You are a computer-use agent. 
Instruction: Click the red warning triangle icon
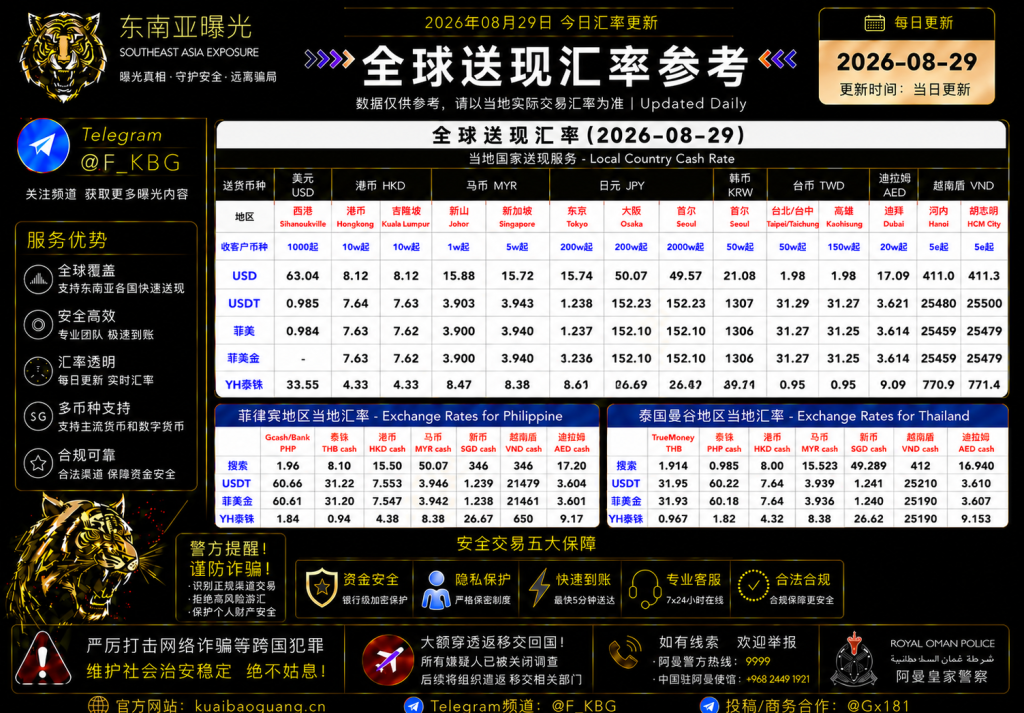pyautogui.click(x=43, y=658)
